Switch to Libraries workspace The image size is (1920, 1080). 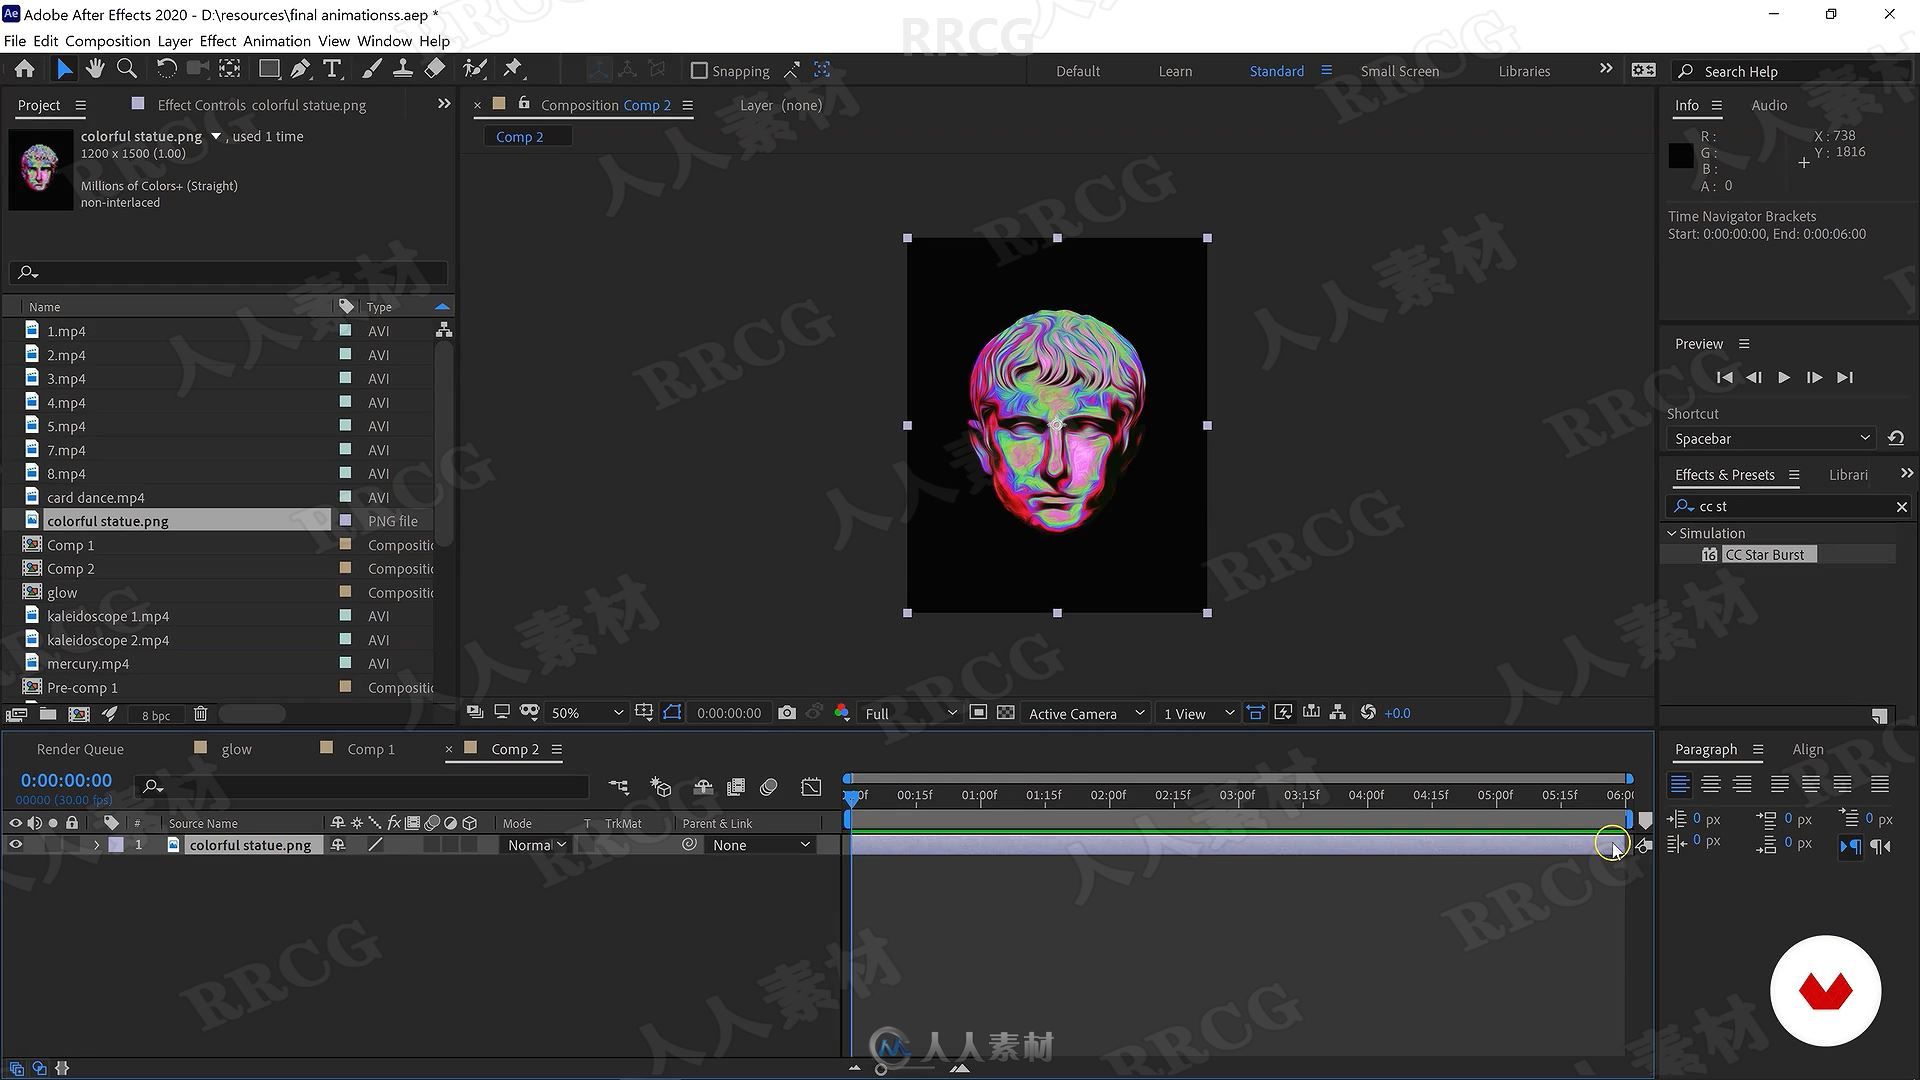[x=1524, y=71]
